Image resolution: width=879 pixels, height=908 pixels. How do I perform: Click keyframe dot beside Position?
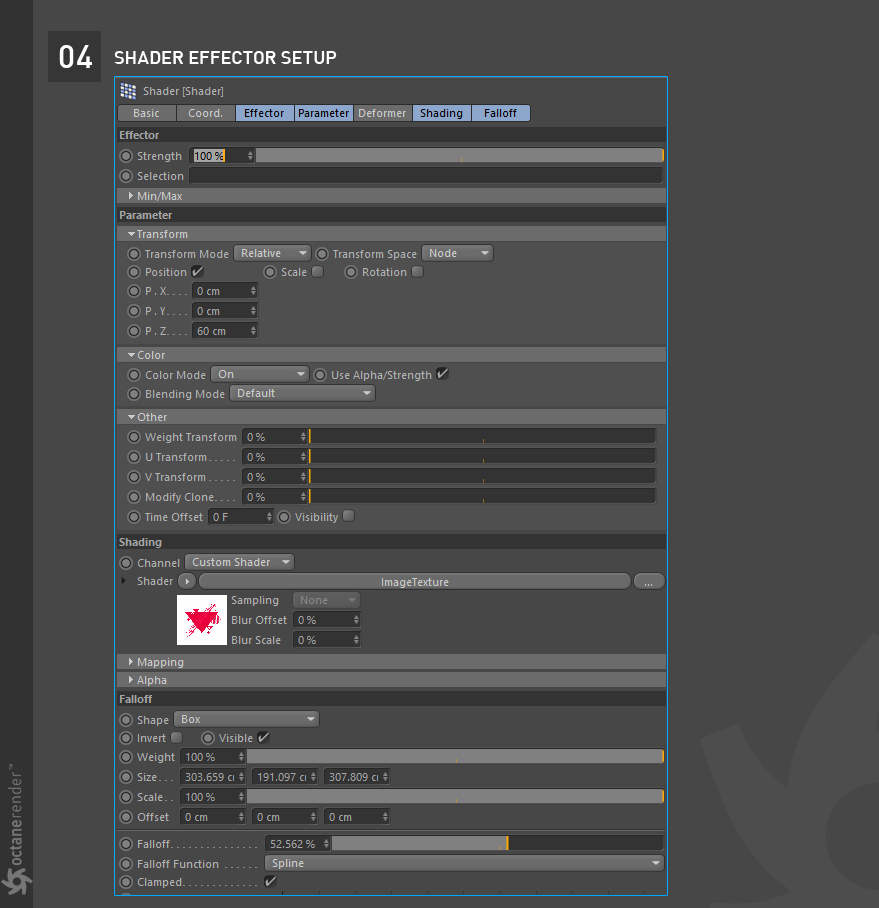coord(134,272)
